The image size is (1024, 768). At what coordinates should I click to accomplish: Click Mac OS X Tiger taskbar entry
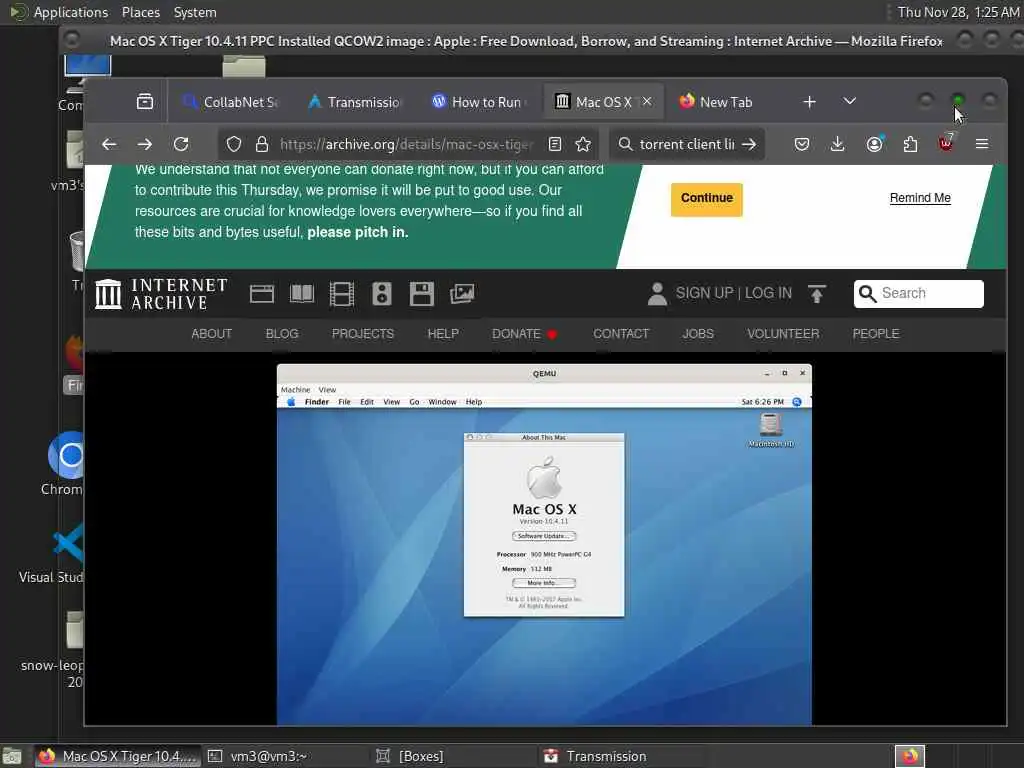coord(118,756)
